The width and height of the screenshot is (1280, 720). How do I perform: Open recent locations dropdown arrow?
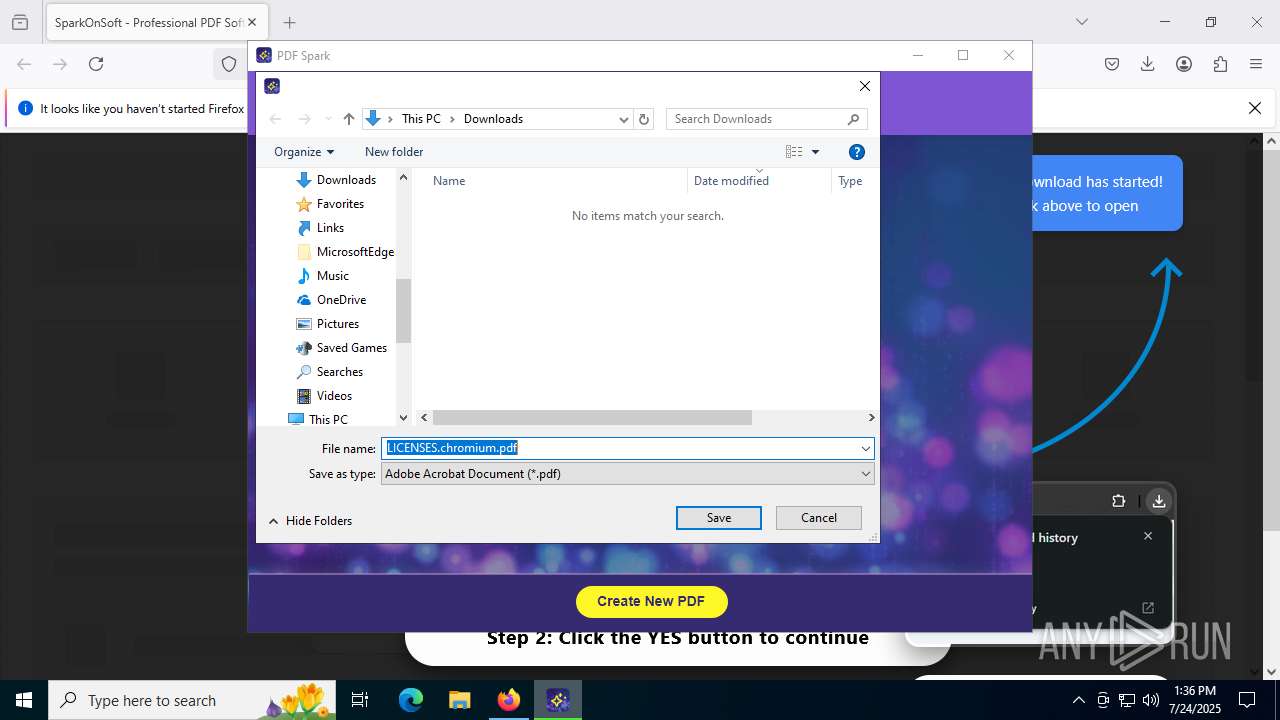click(x=328, y=119)
